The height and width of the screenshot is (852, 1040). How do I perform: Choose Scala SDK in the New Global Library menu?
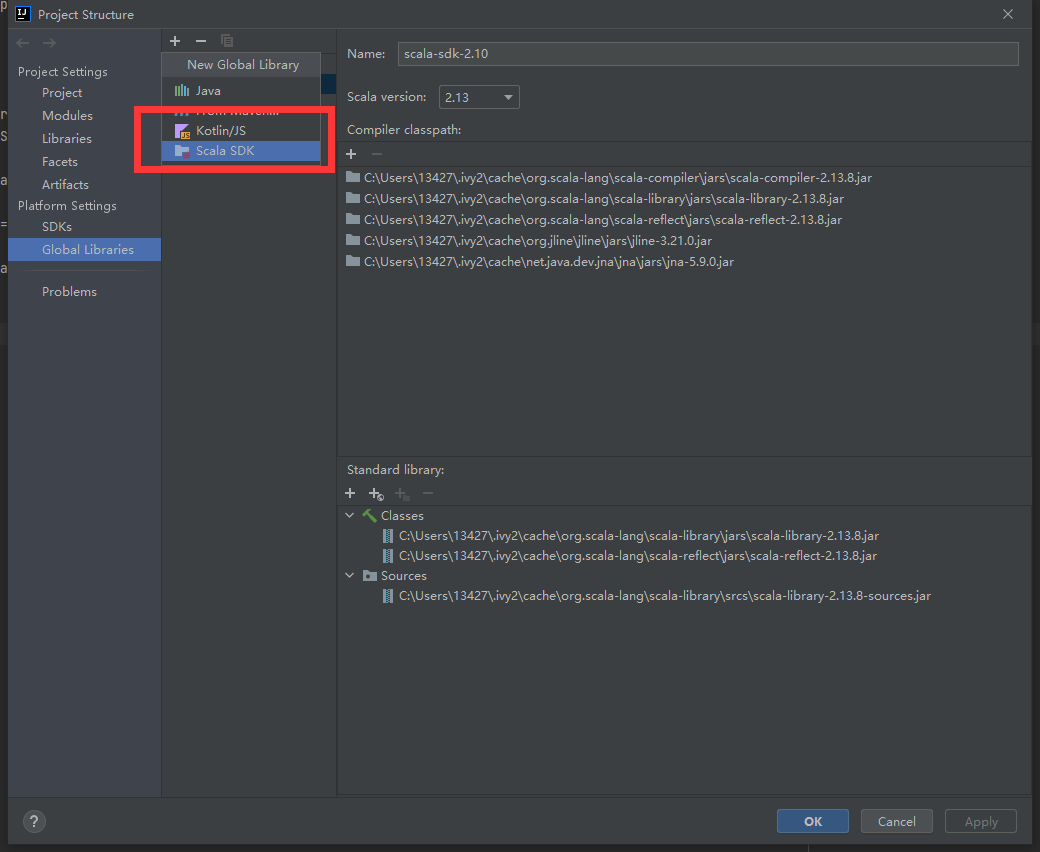241,151
